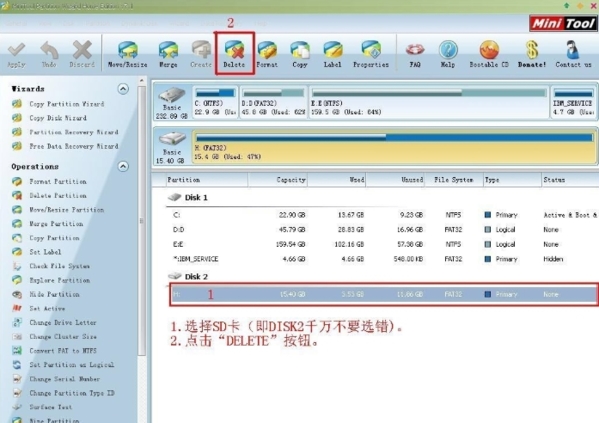Screen dimensions: 599x423
Task: Collapse the Operations section chevron
Action: (x=123, y=167)
